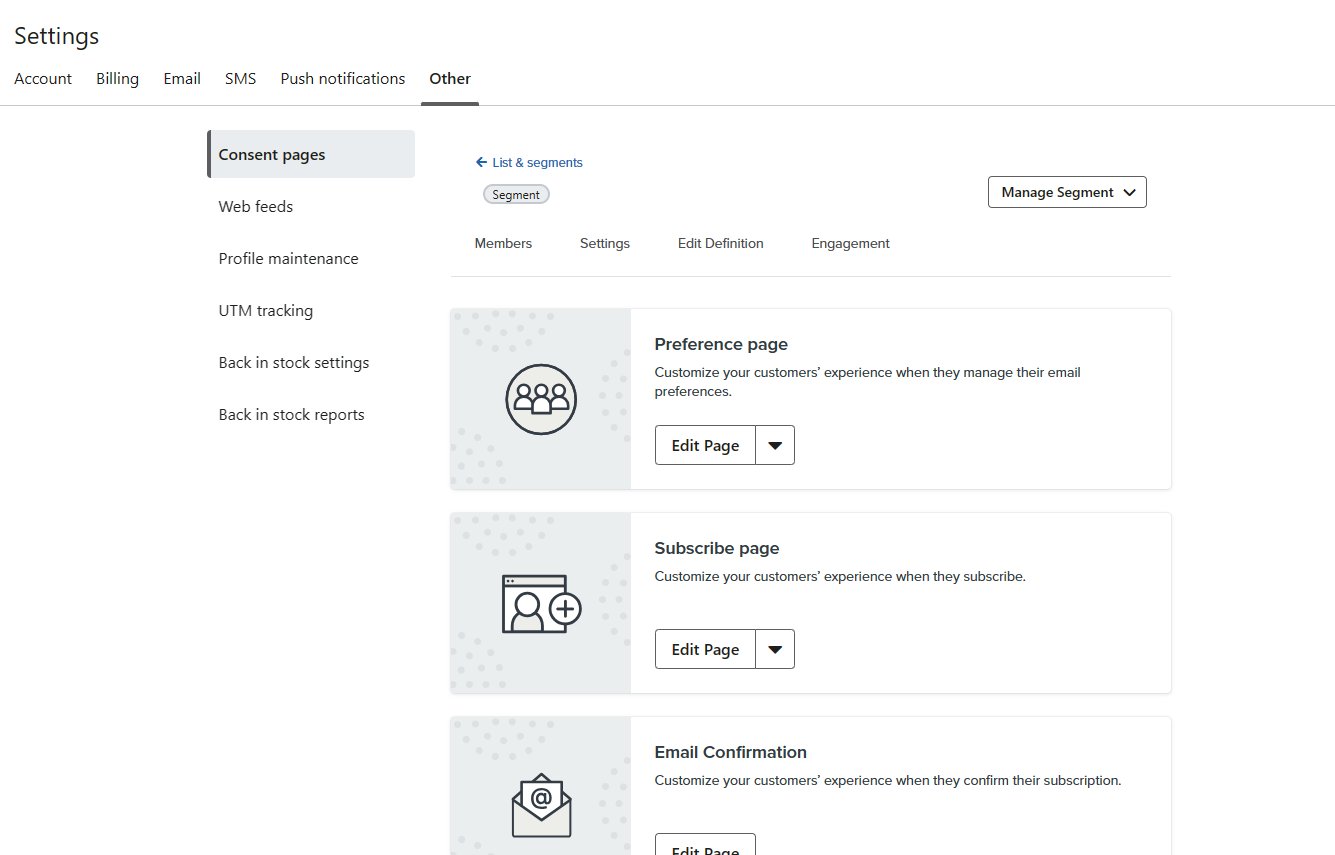
Task: Follow the List & segments link
Action: click(537, 162)
